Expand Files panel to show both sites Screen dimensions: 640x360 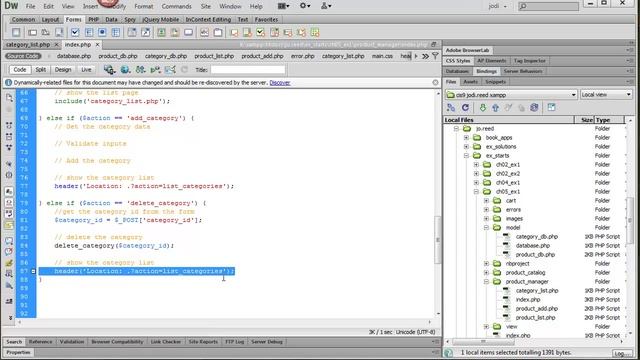click(x=551, y=107)
